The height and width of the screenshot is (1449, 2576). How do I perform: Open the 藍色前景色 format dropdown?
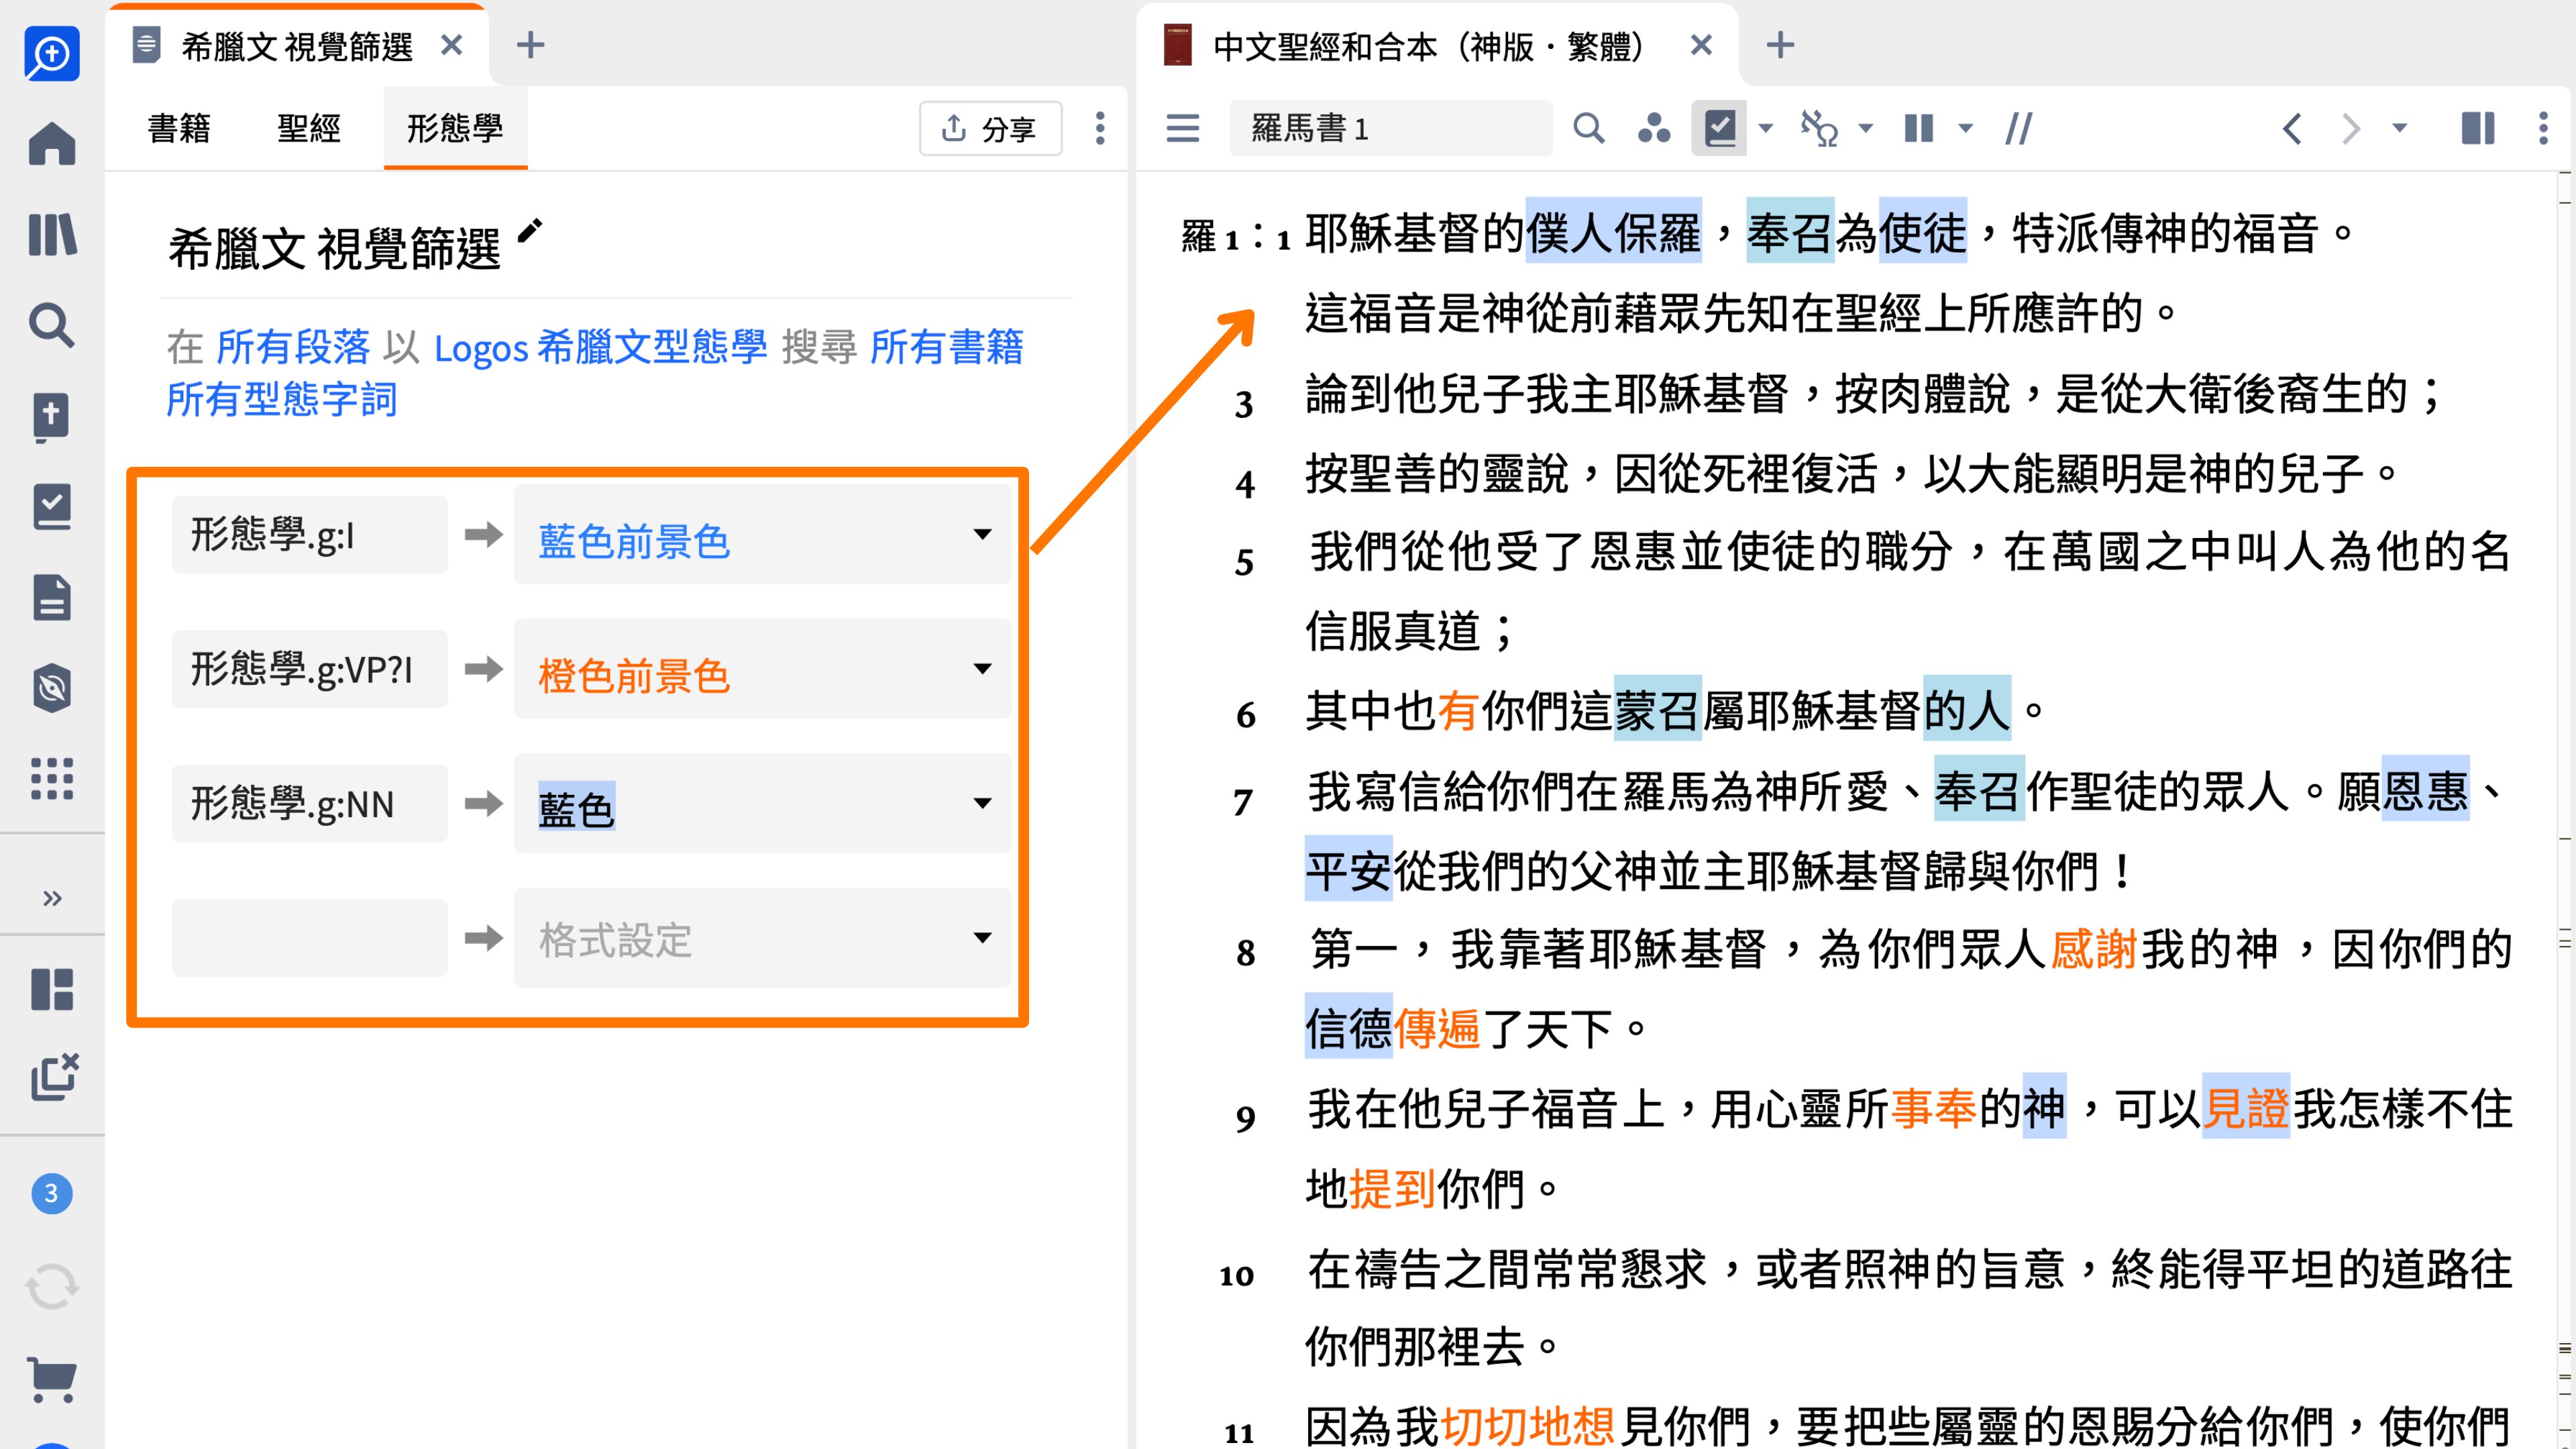[x=762, y=535]
